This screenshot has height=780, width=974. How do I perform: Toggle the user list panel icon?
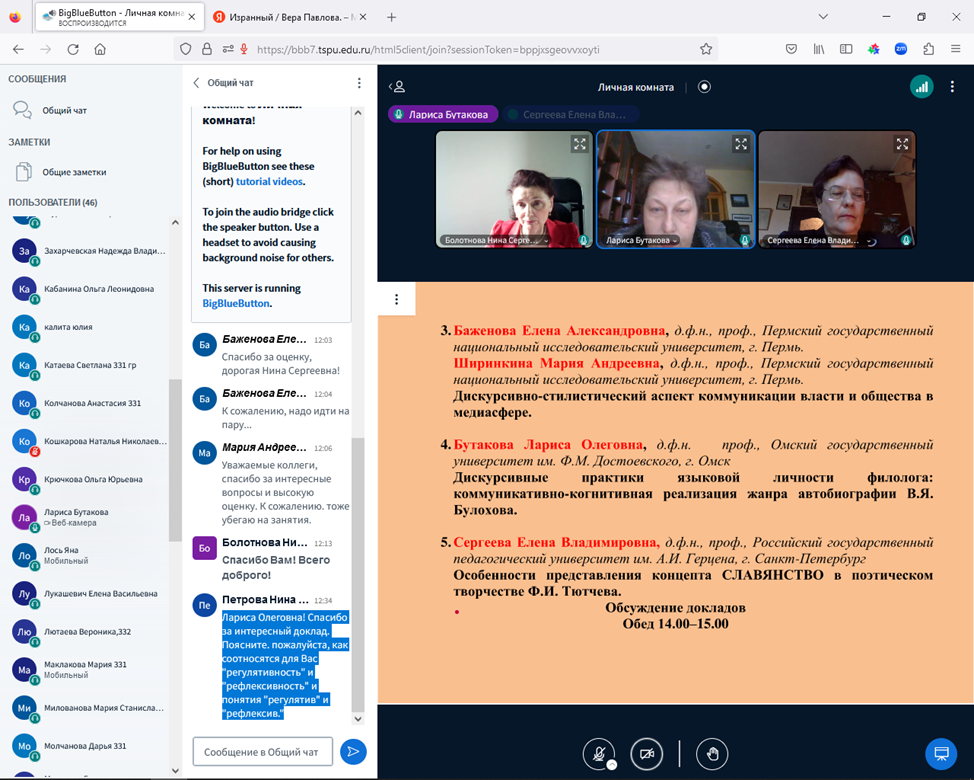click(x=397, y=87)
